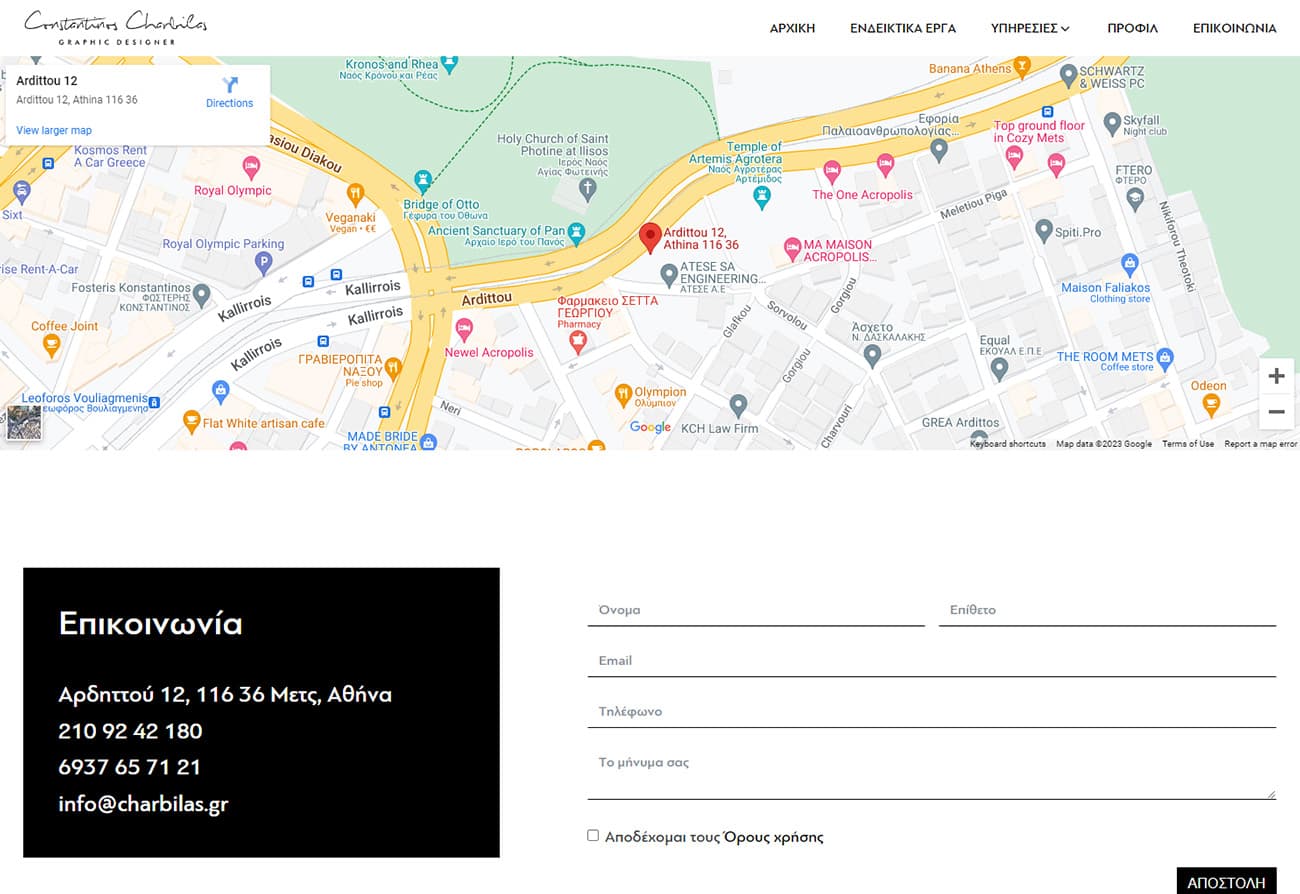Click the Google logo on the map
The width and height of the screenshot is (1300, 894).
[x=651, y=427]
